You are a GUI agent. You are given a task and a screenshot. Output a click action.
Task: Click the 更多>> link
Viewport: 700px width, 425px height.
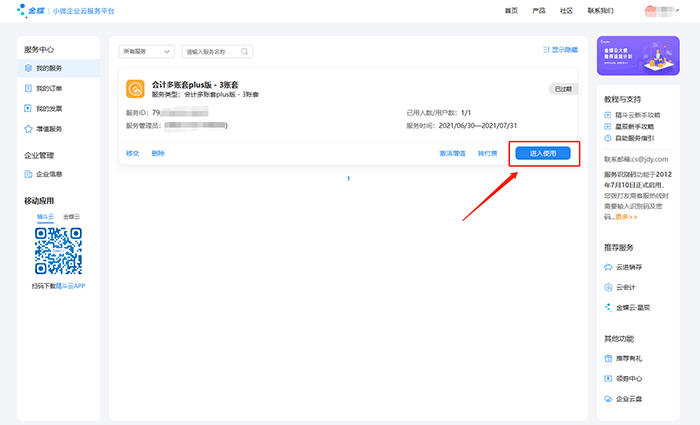[x=626, y=217]
